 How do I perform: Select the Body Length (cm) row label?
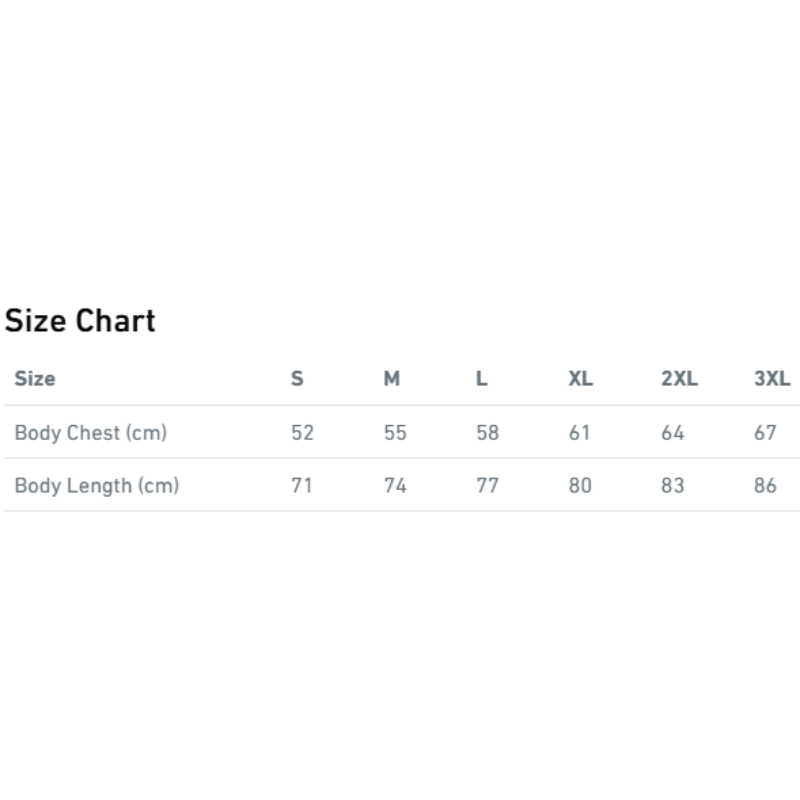pos(97,485)
